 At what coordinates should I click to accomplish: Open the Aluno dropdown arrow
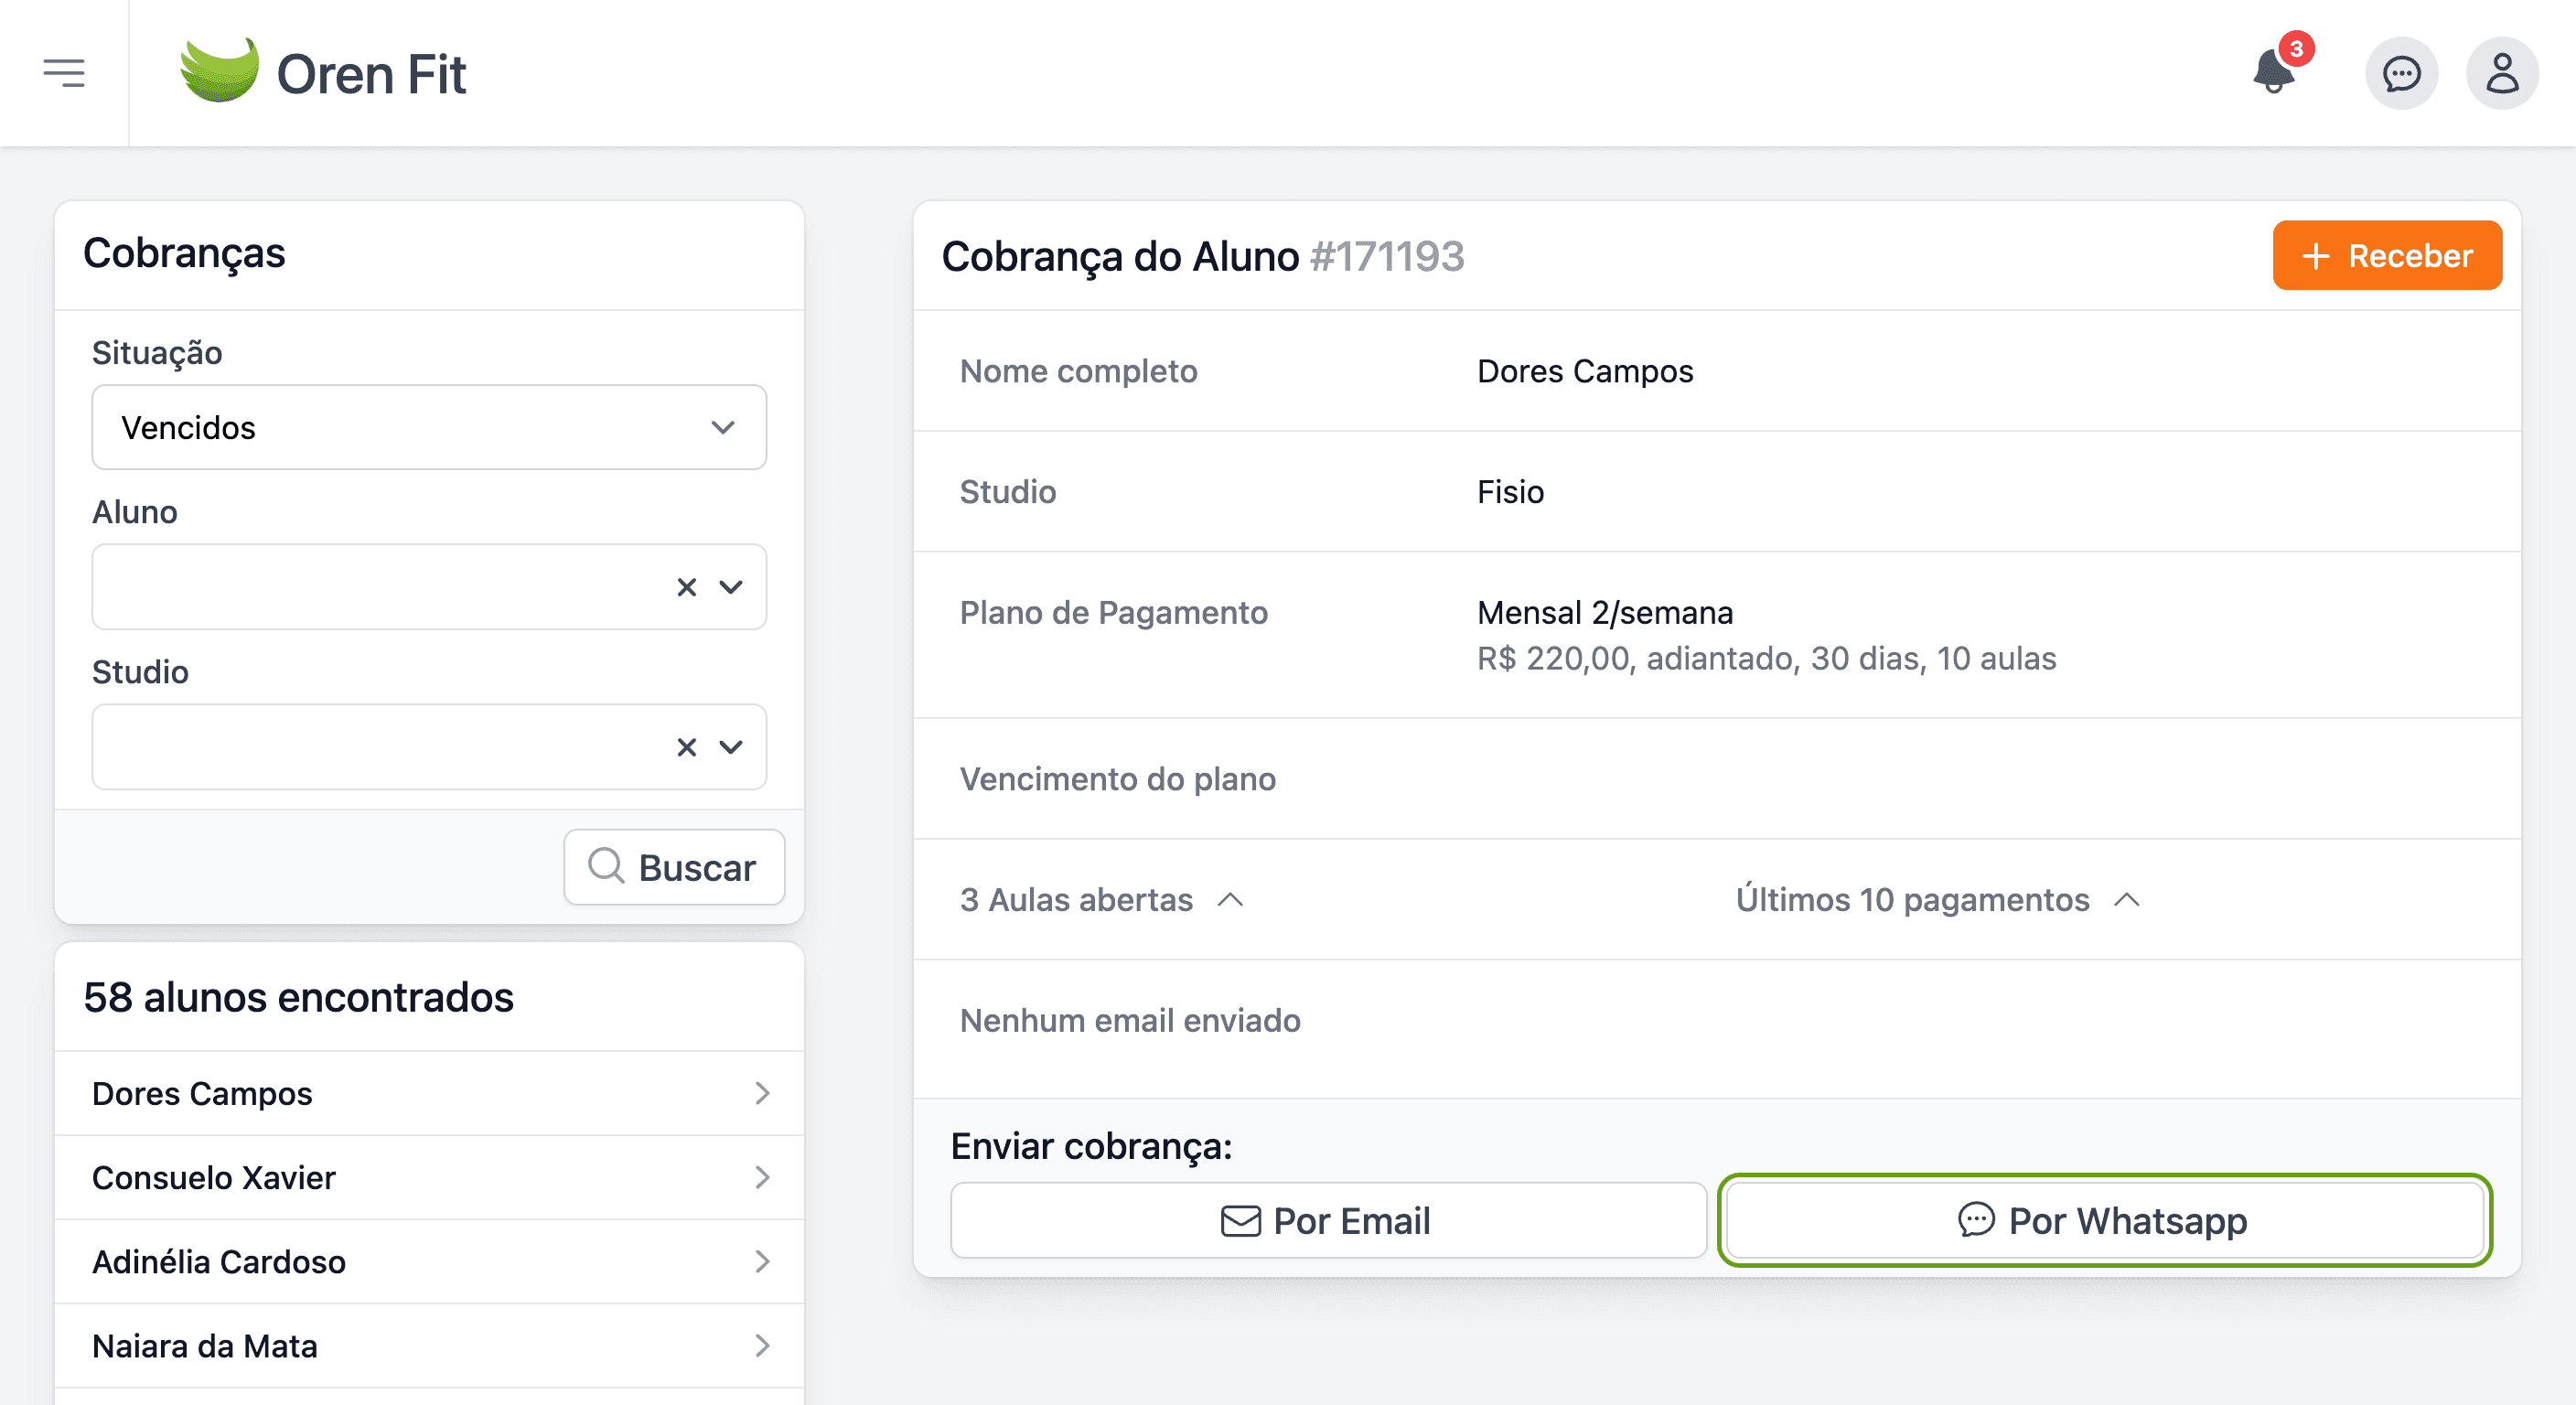point(731,587)
